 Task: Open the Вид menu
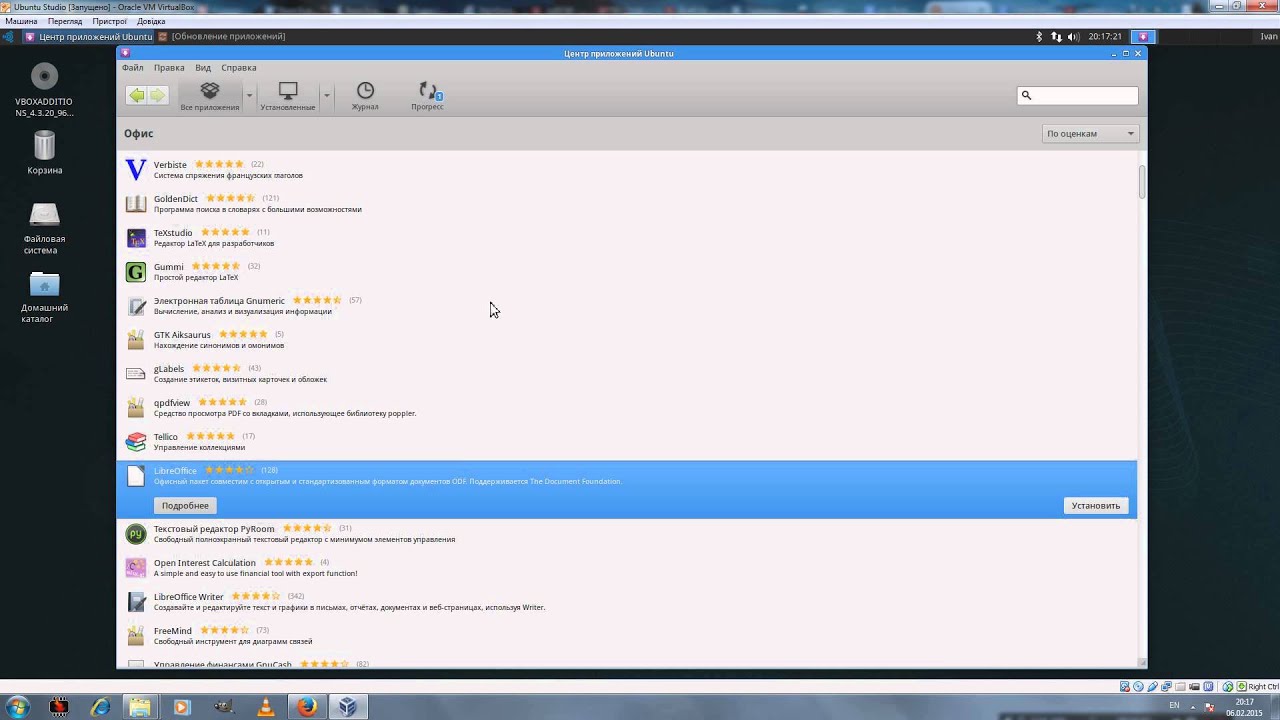coord(203,68)
